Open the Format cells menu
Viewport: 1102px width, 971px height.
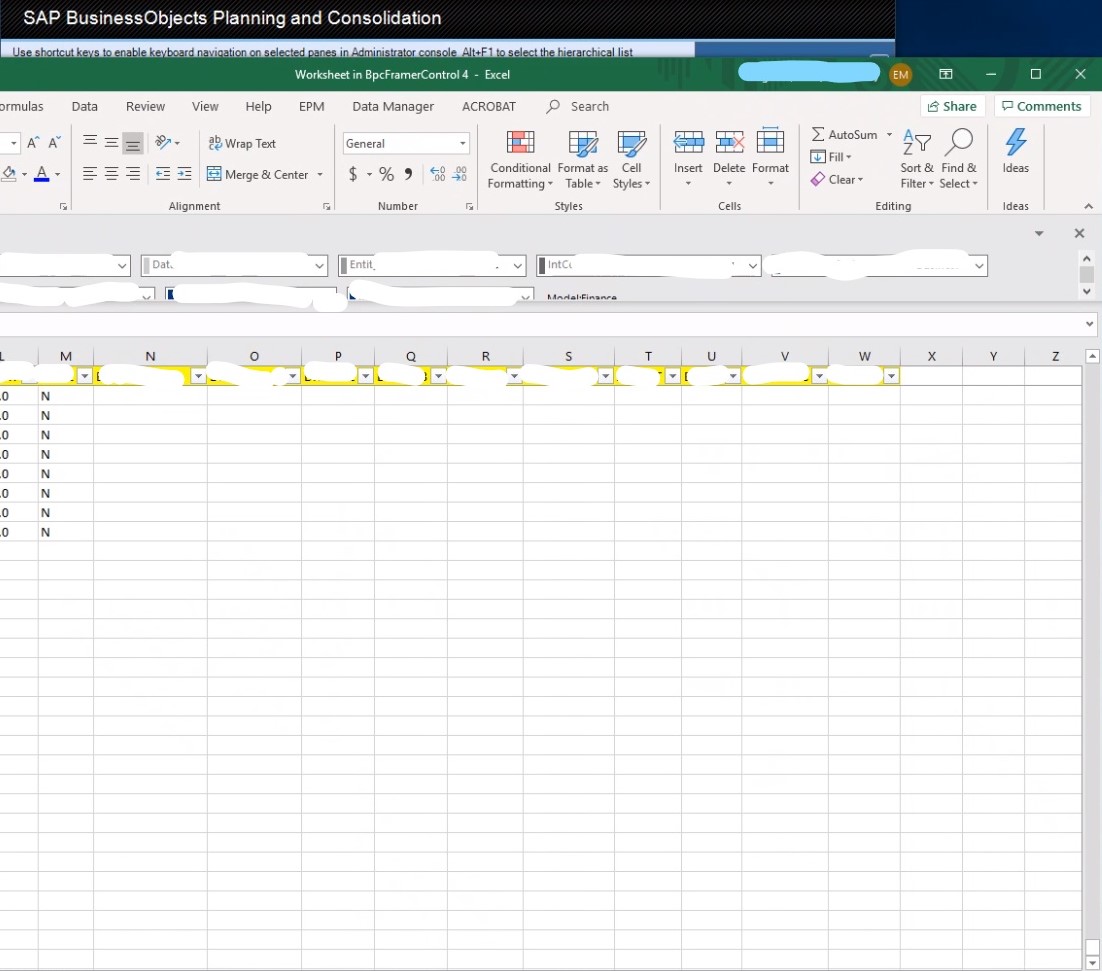[x=770, y=159]
